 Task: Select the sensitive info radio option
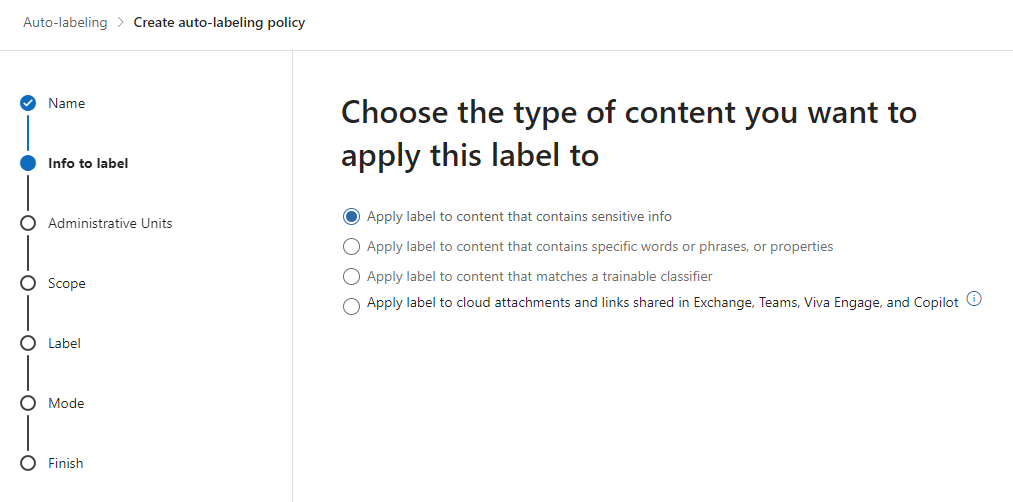pos(351,217)
